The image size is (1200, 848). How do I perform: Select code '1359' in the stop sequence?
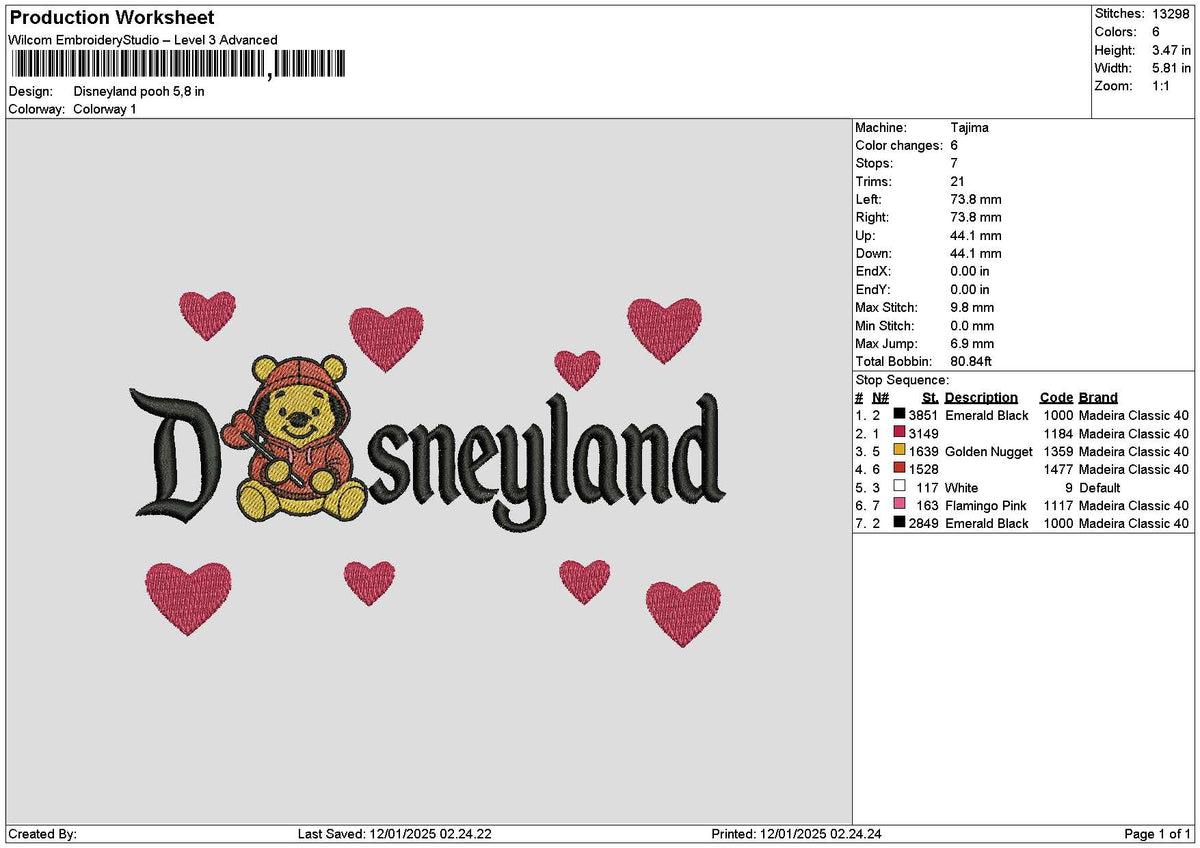1058,452
